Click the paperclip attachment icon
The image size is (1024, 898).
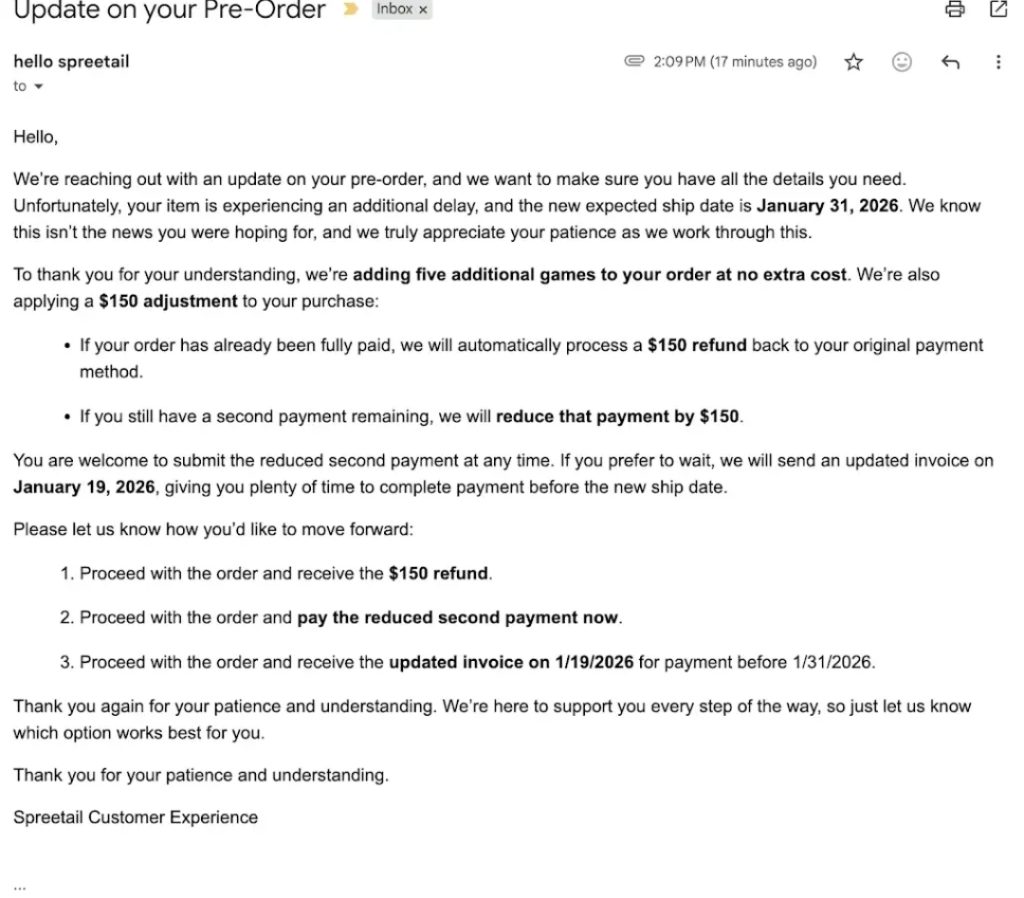click(634, 62)
